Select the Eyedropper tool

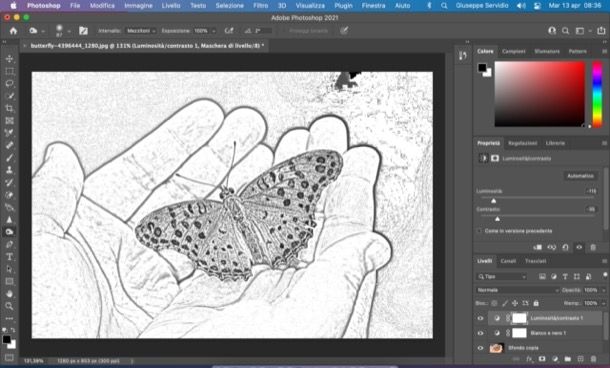pyautogui.click(x=9, y=133)
